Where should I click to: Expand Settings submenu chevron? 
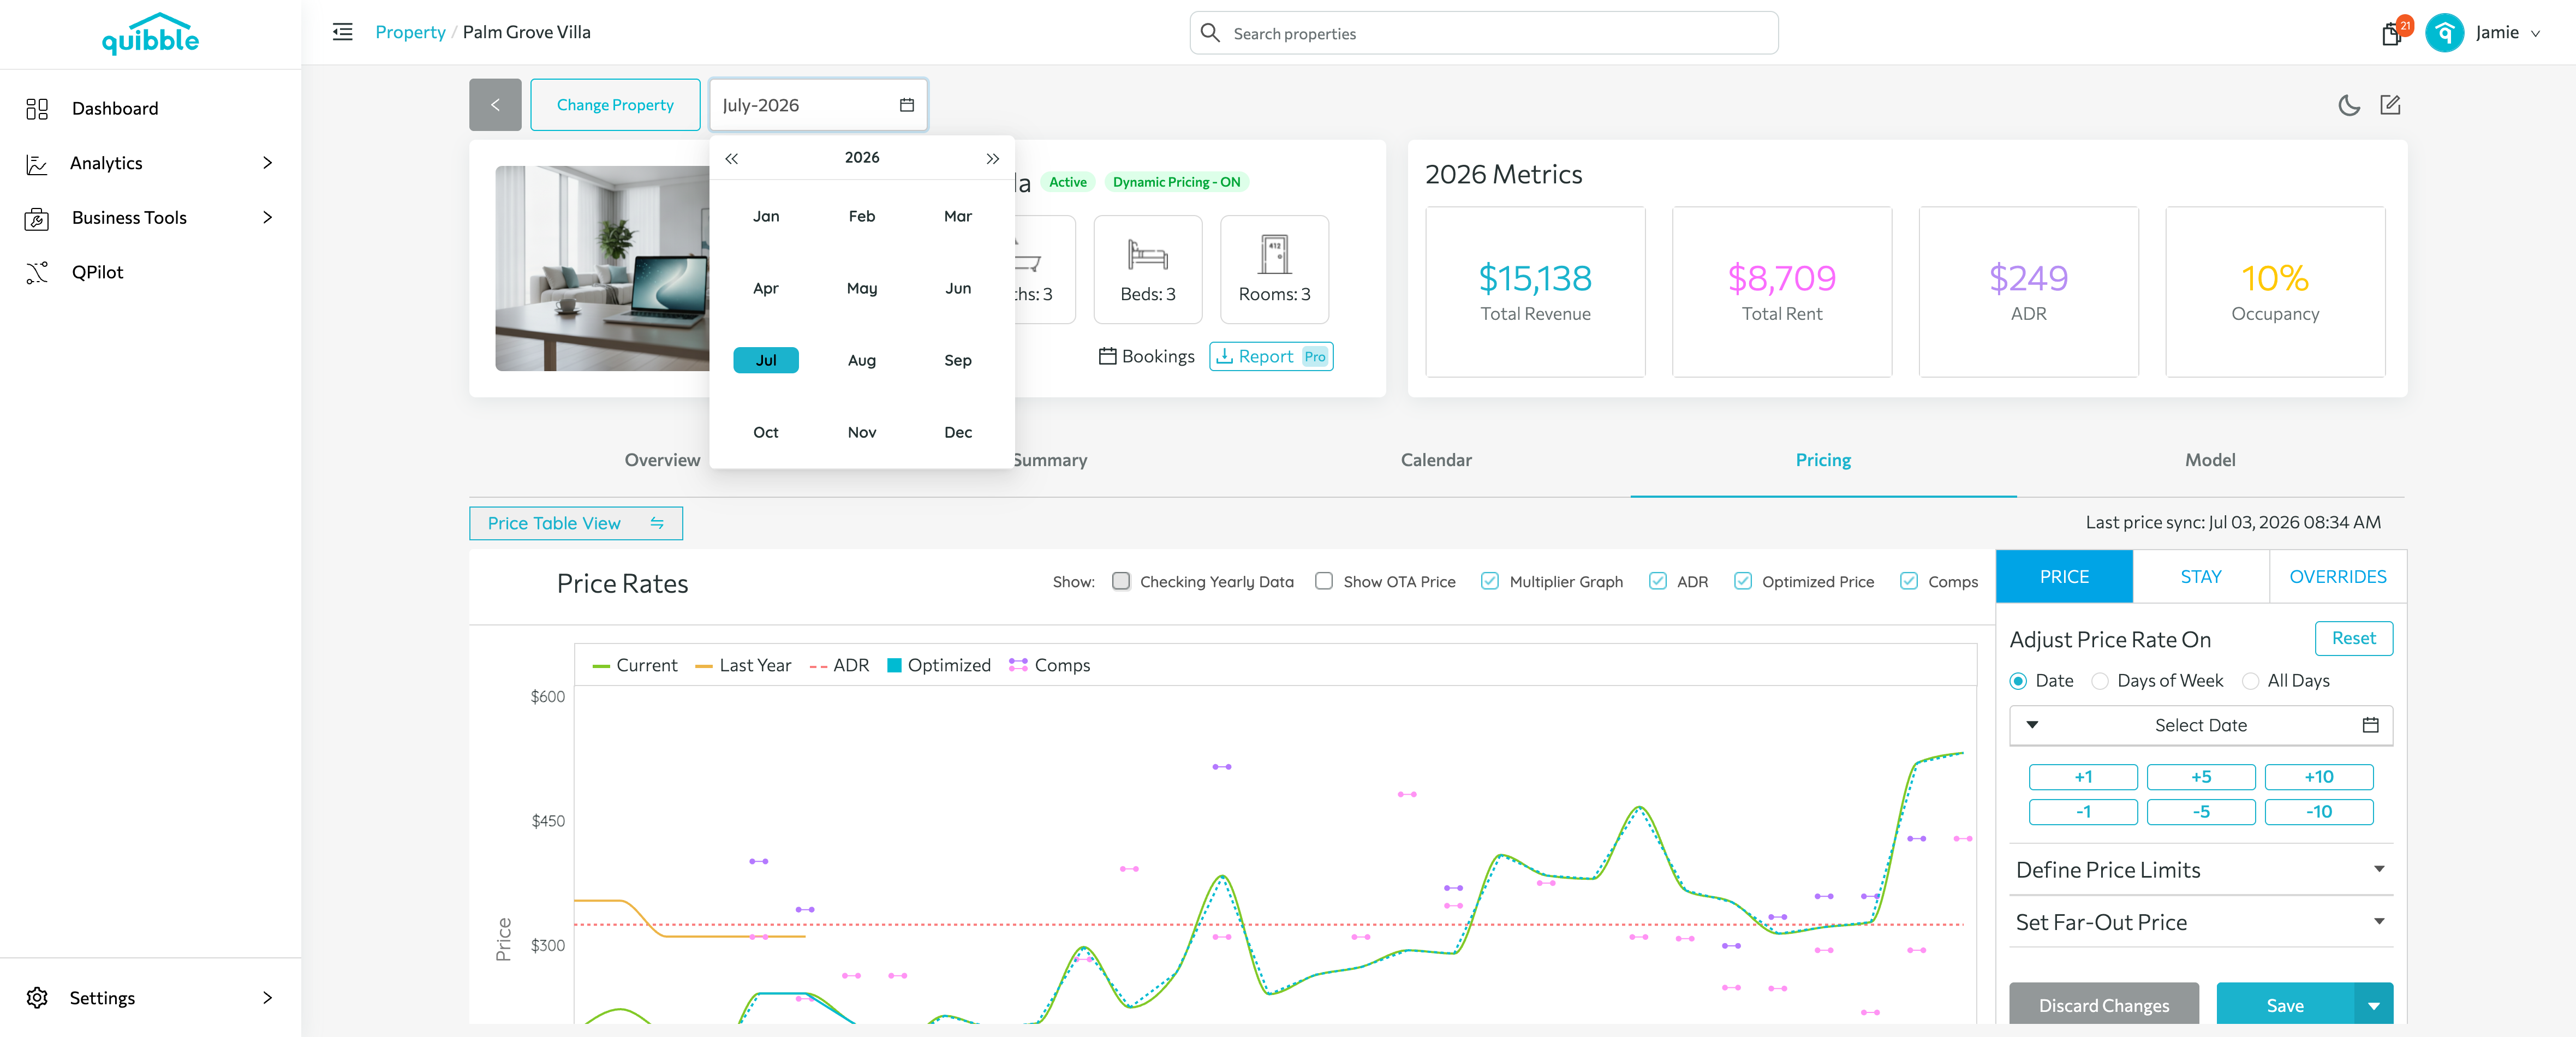coord(267,998)
